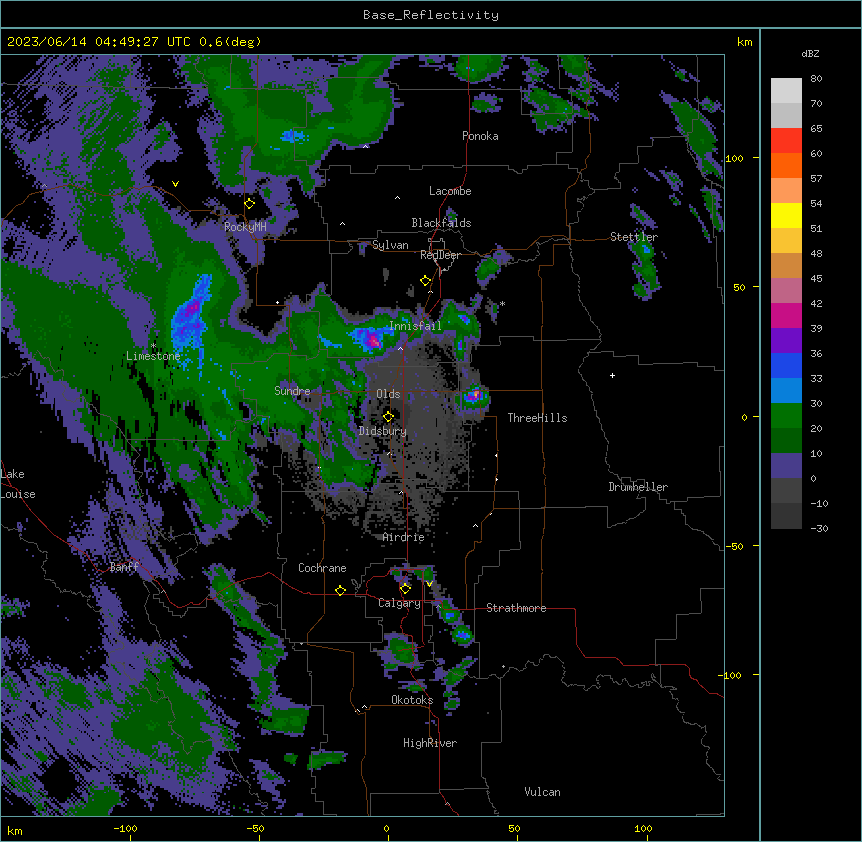
Task: Click the Limestone label
Action: (x=153, y=356)
